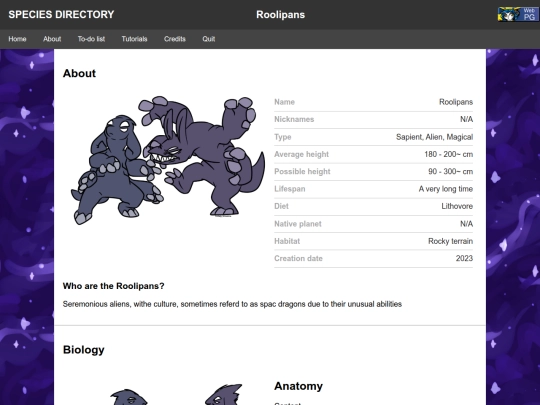The height and width of the screenshot is (405, 540).
Task: Click the Nicknames row label
Action: (294, 119)
